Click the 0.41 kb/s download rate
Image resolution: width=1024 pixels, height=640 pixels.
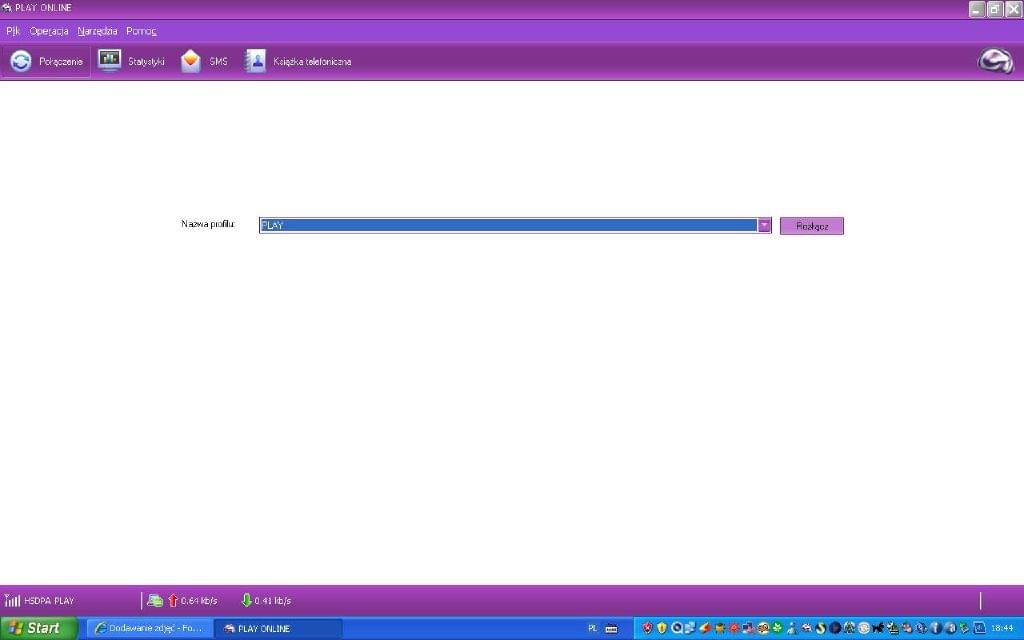click(x=273, y=601)
